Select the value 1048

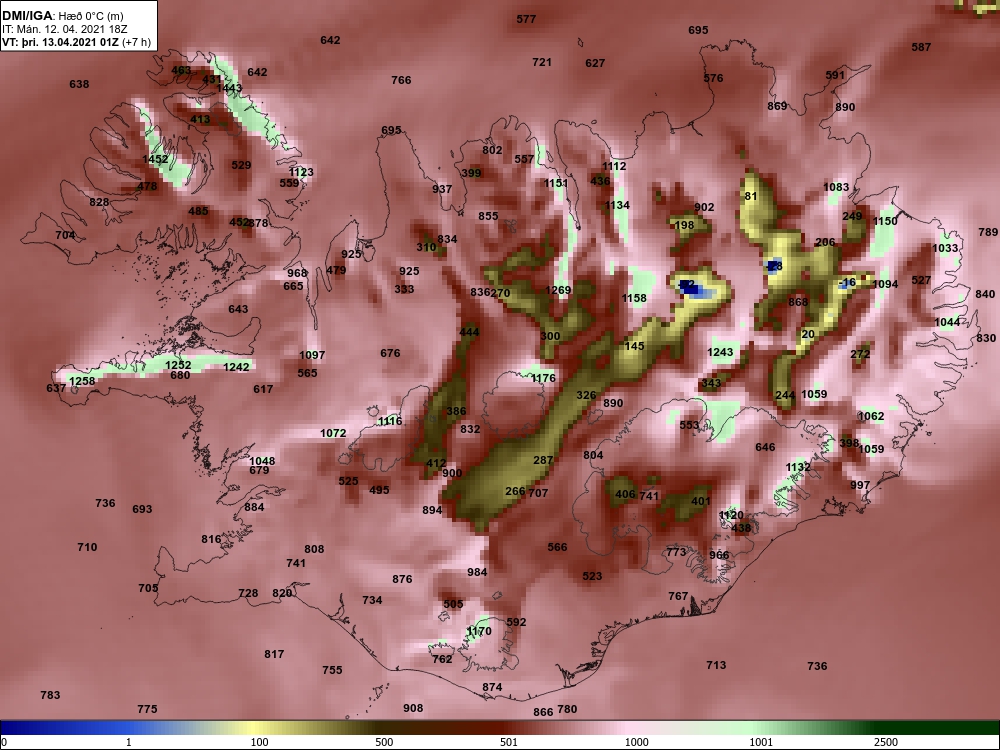pyautogui.click(x=262, y=461)
